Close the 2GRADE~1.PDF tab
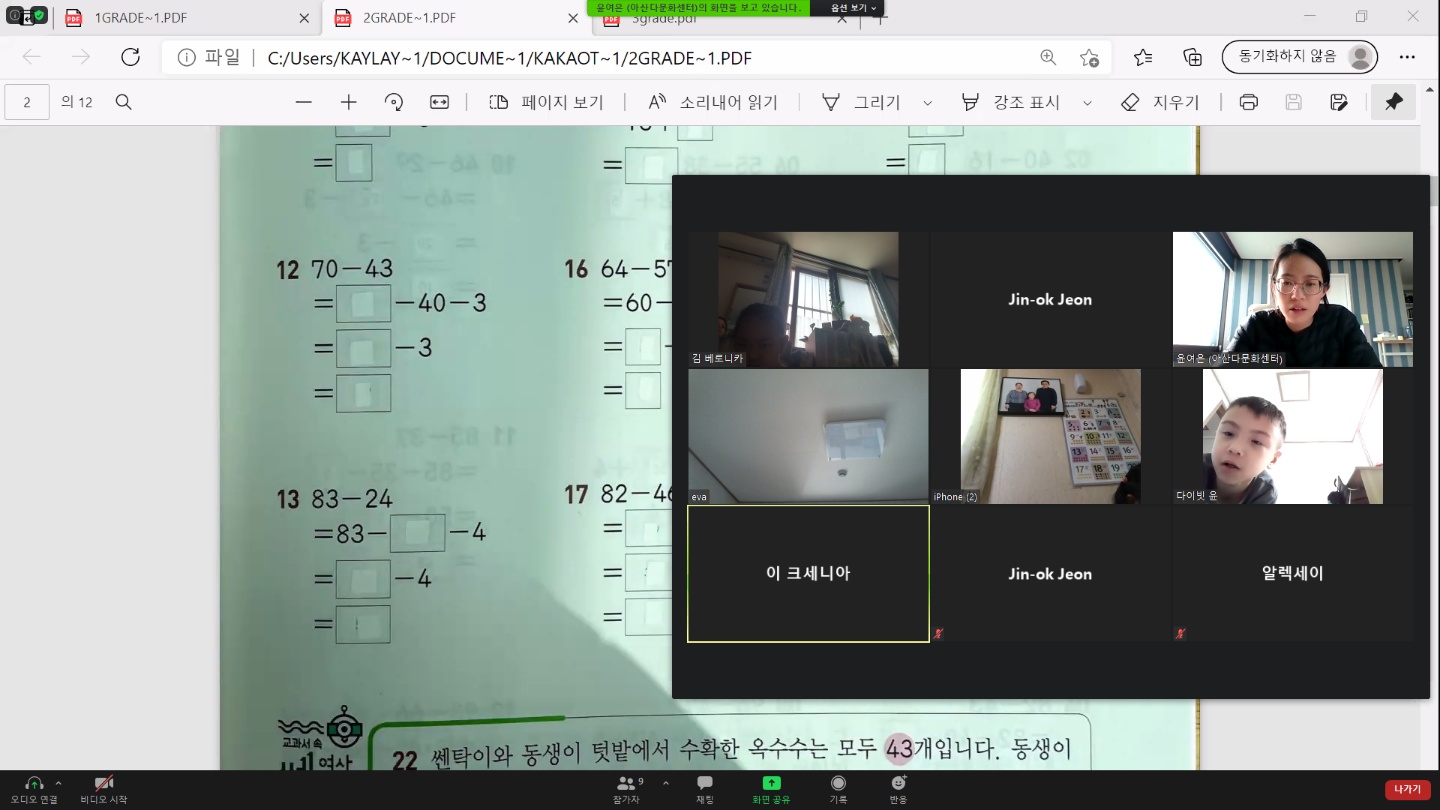This screenshot has width=1440, height=810. (573, 18)
